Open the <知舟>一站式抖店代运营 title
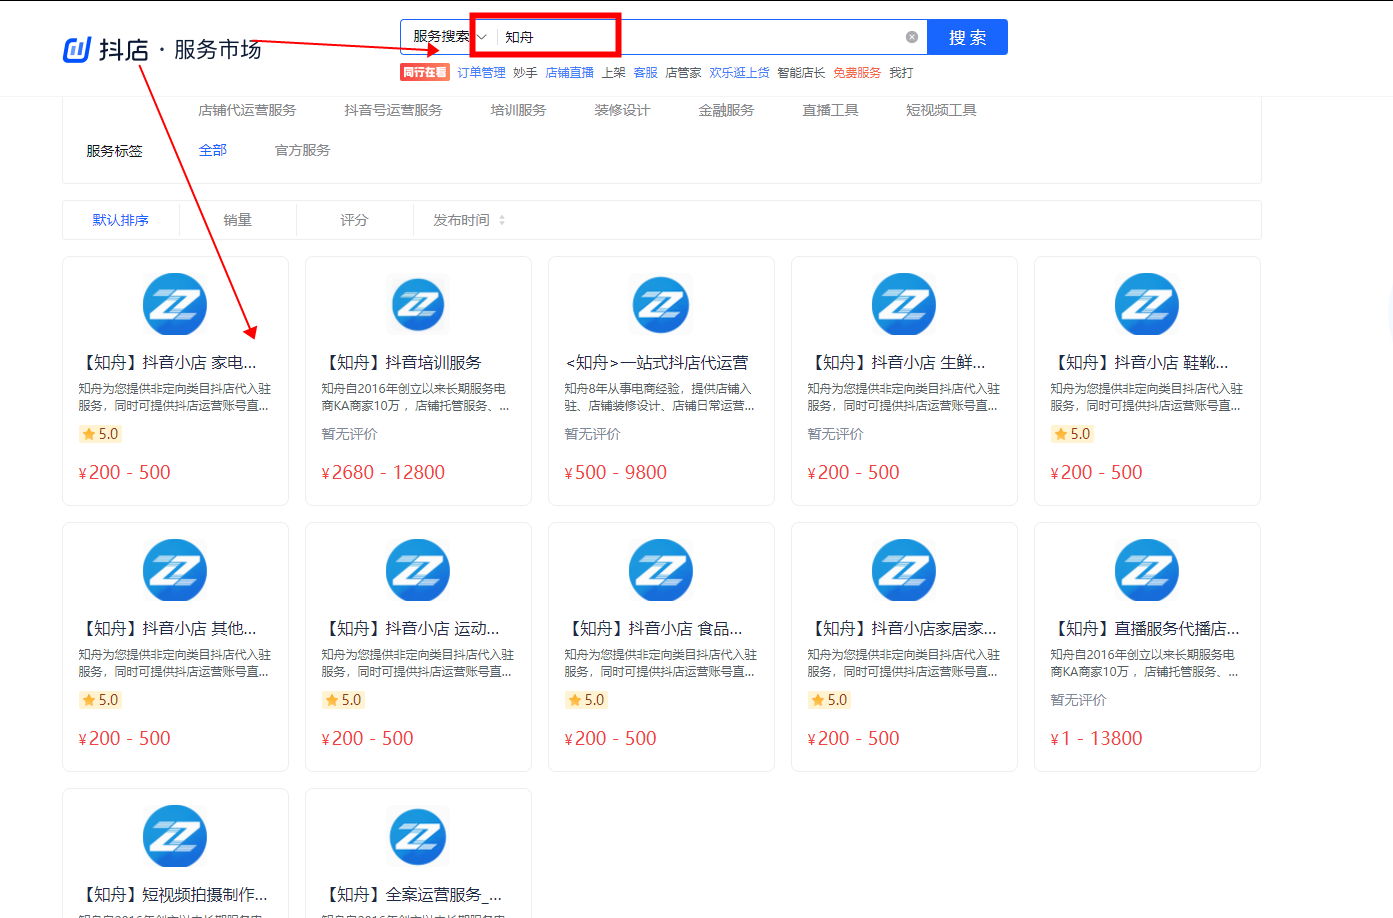 (x=657, y=363)
